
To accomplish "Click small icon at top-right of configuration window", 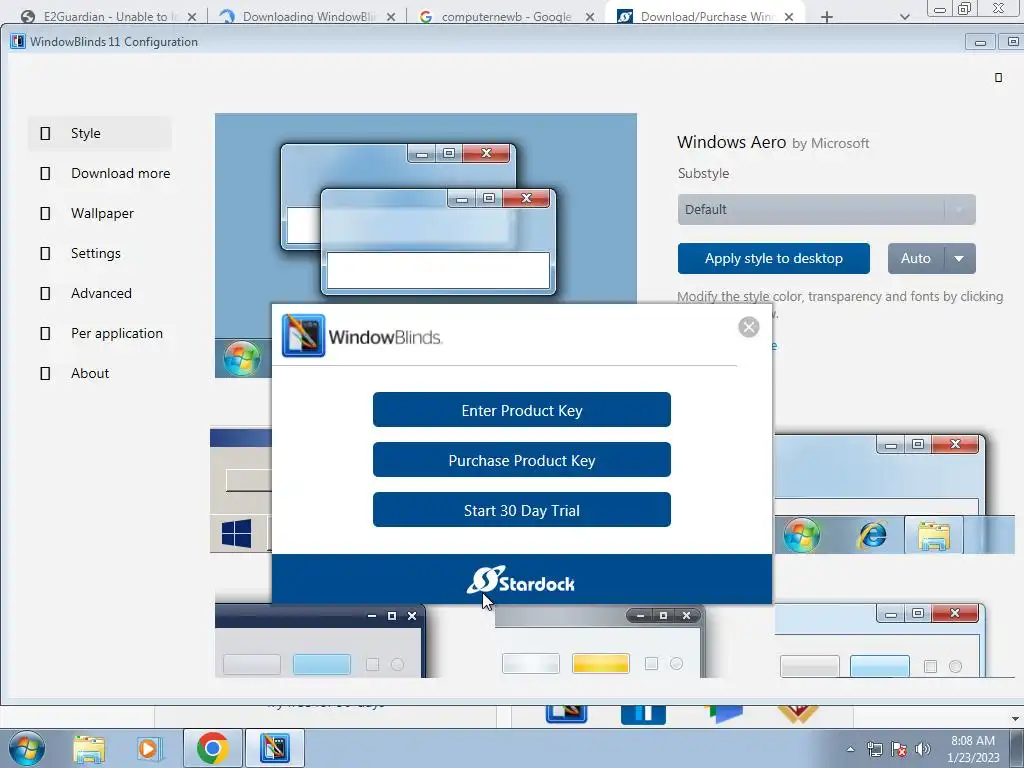I will pyautogui.click(x=998, y=78).
